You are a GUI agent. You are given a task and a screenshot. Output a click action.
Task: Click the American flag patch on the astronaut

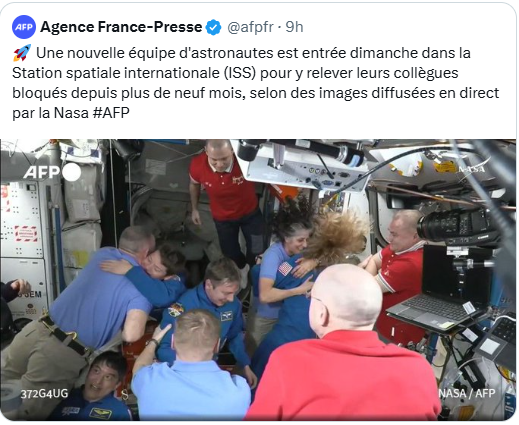coord(285,268)
